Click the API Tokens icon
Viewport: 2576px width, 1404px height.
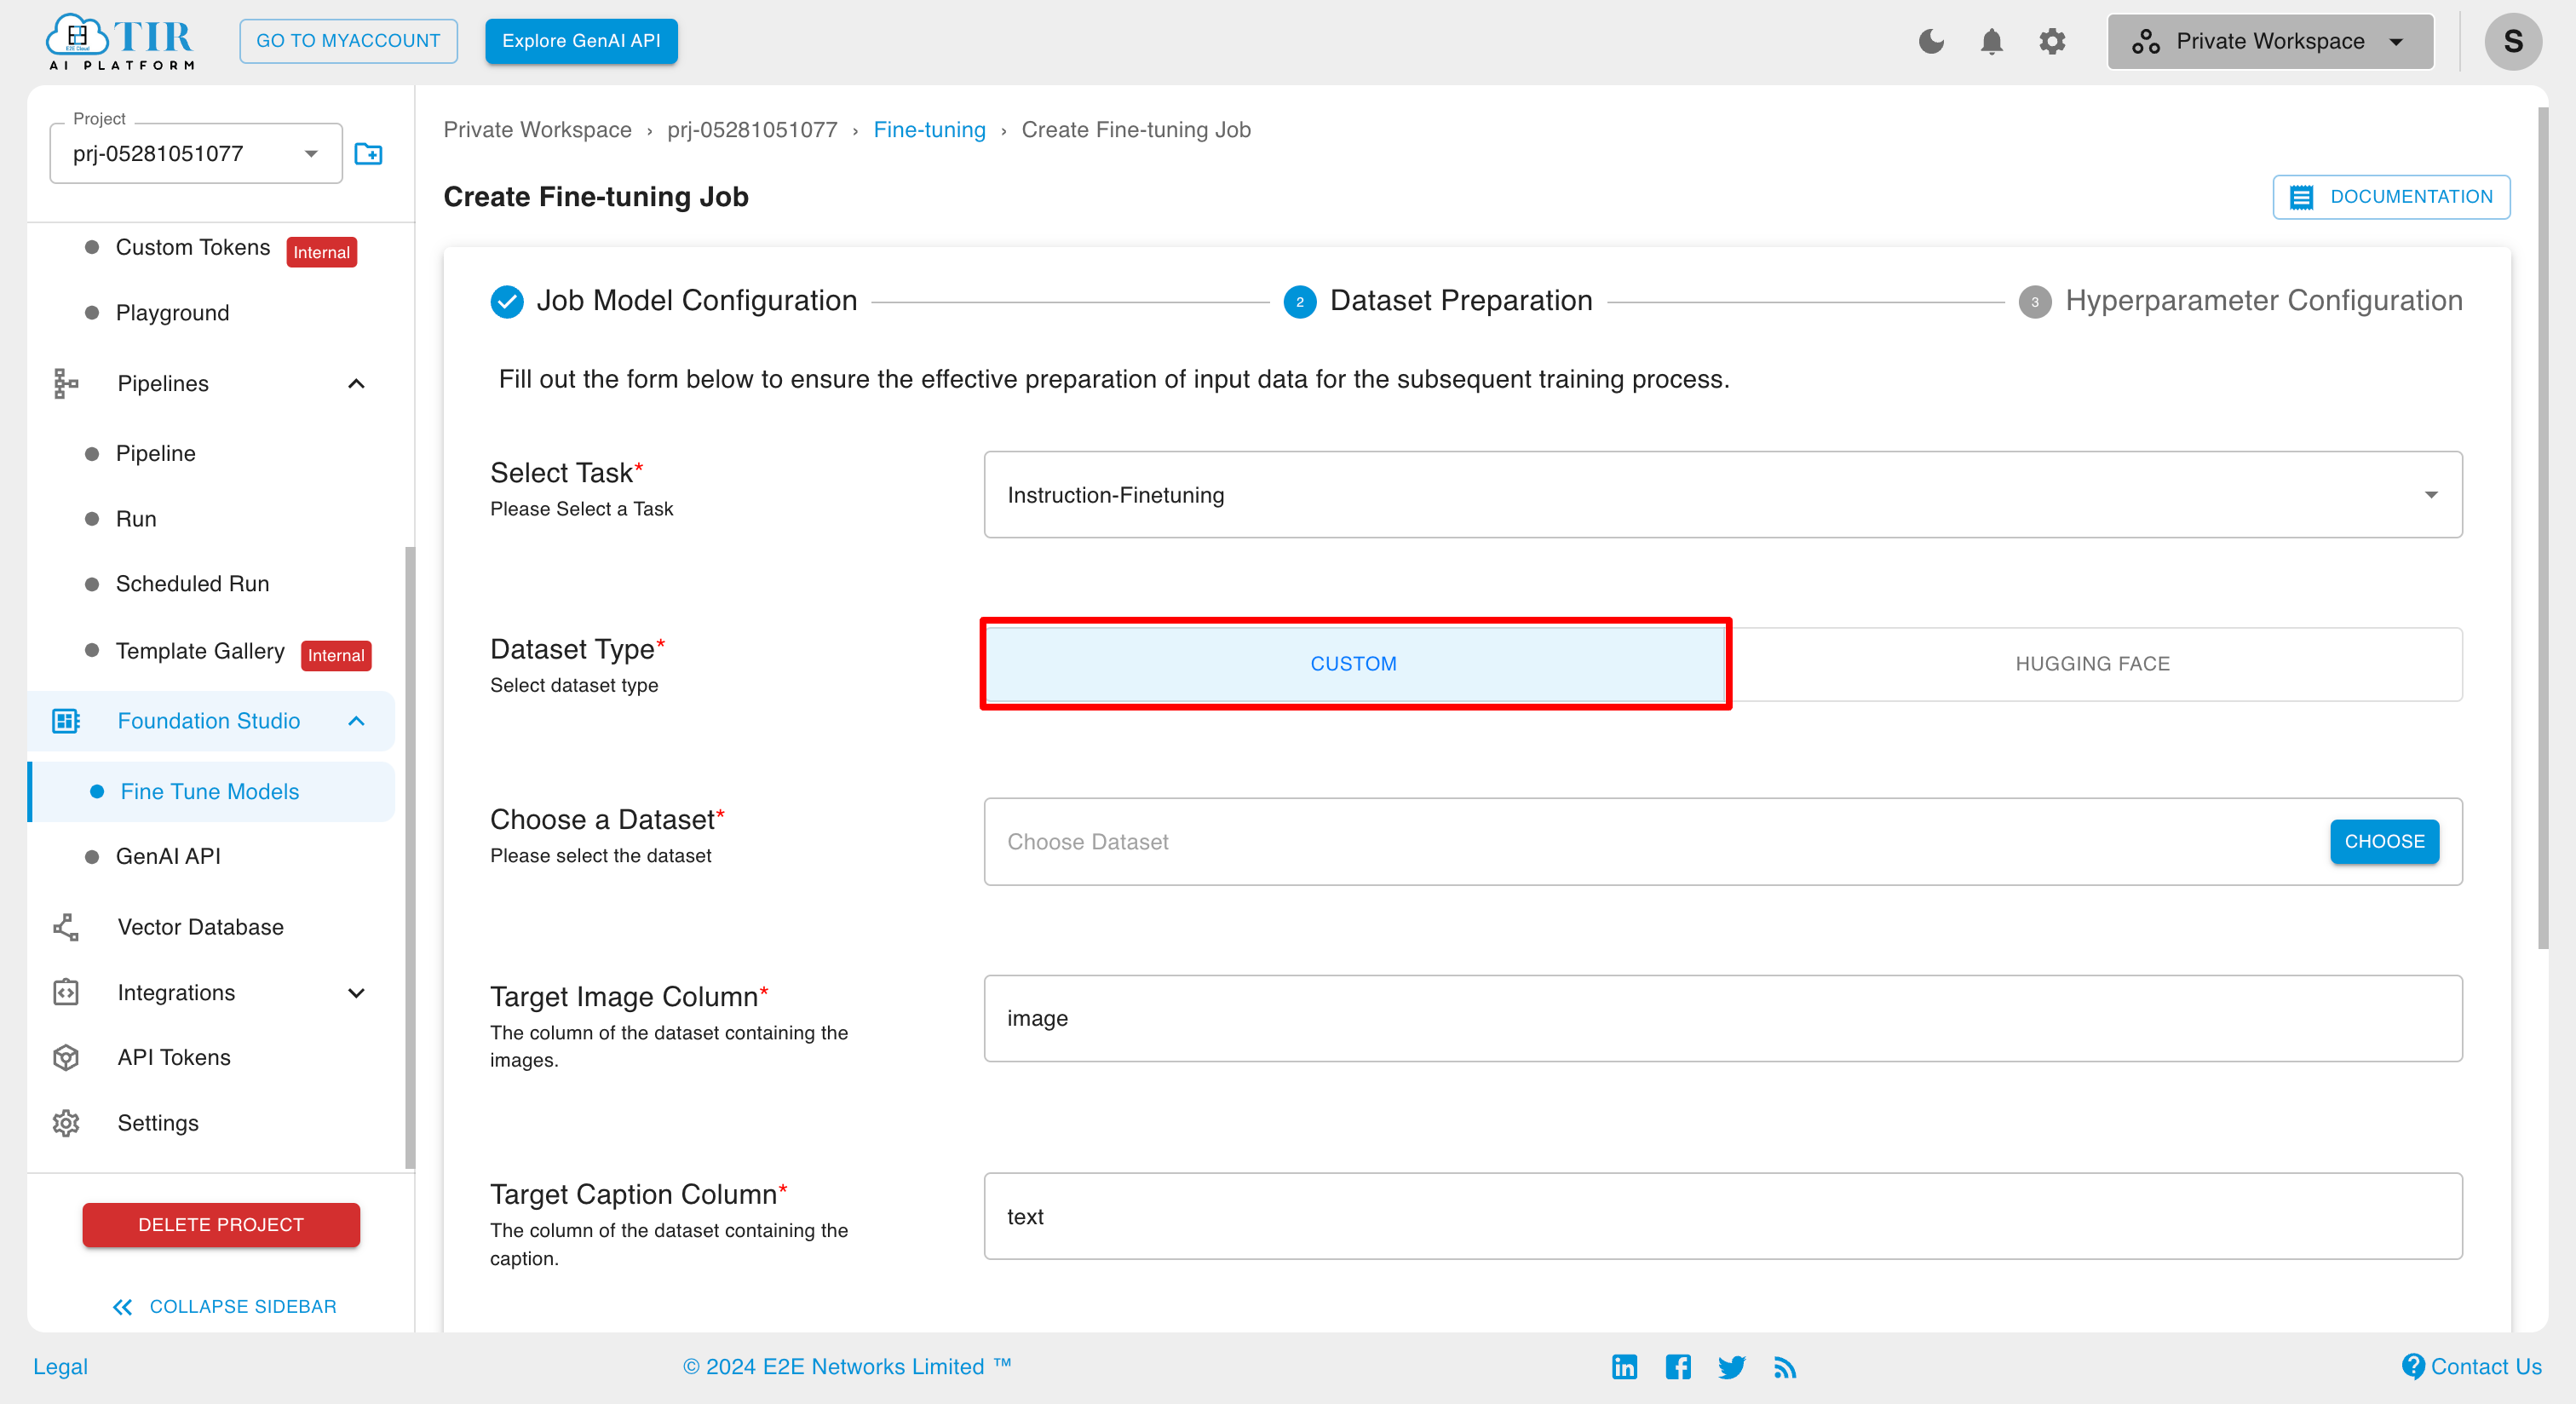66,1057
